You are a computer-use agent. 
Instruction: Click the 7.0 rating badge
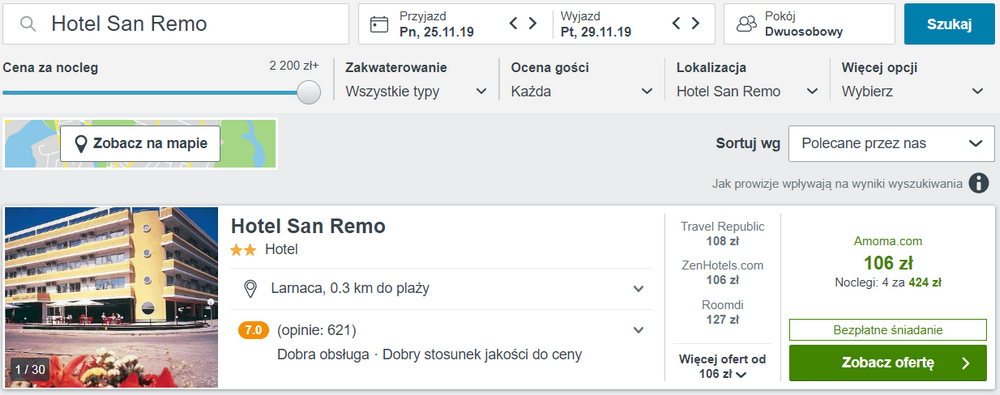click(x=253, y=331)
